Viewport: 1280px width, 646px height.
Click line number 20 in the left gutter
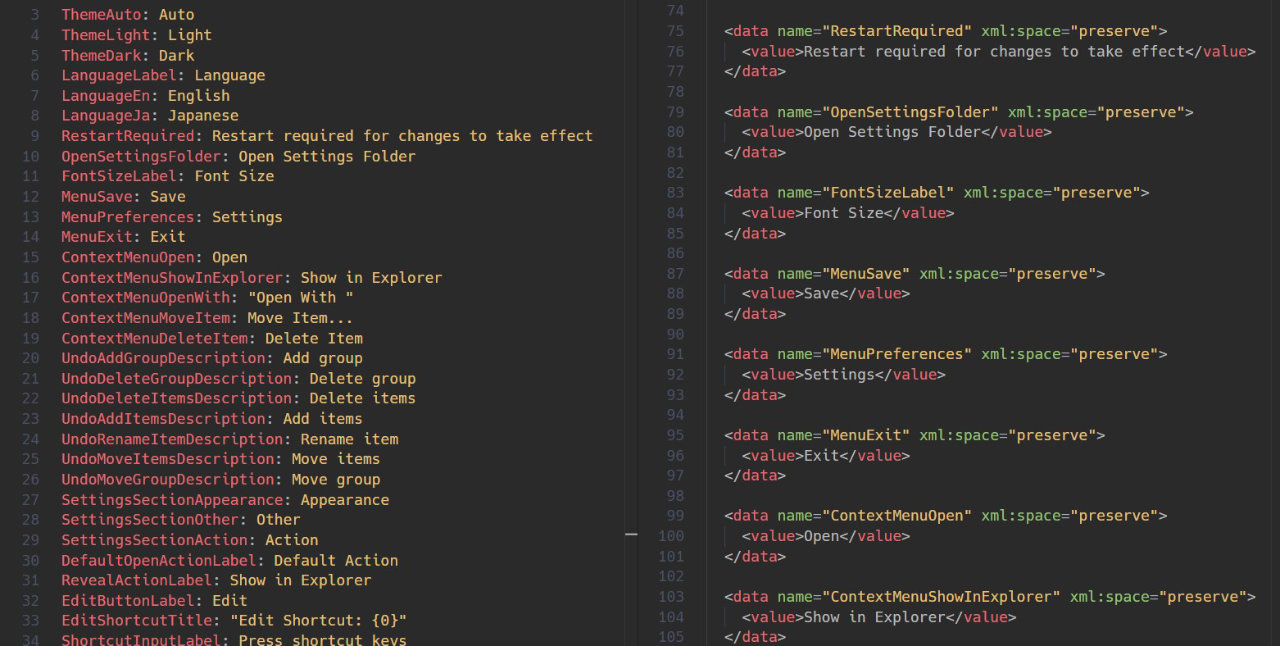[x=30, y=358]
